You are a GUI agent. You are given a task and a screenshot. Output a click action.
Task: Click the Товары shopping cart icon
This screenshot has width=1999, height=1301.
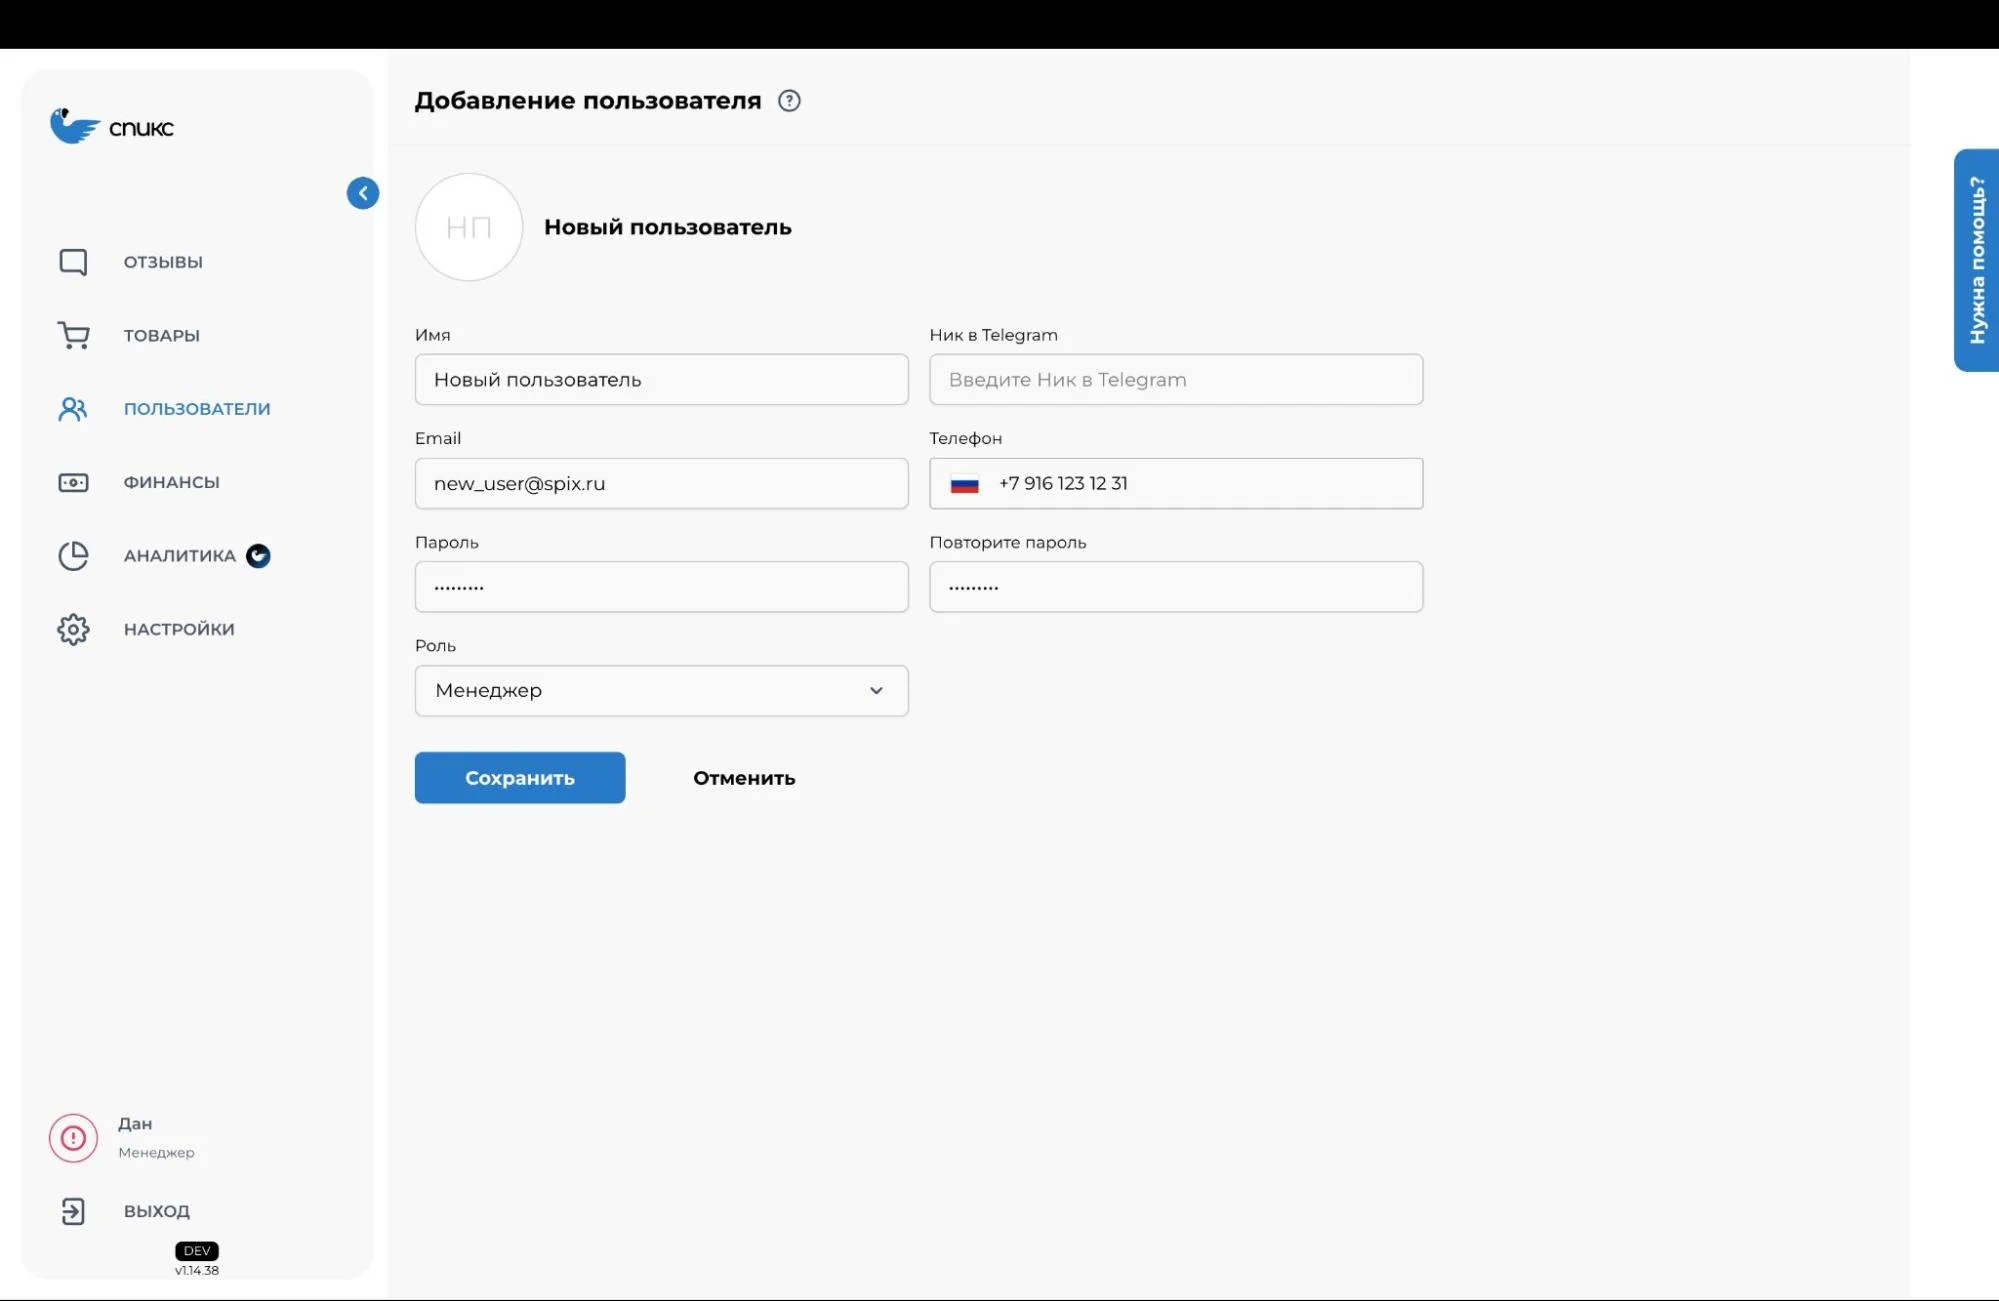point(73,335)
